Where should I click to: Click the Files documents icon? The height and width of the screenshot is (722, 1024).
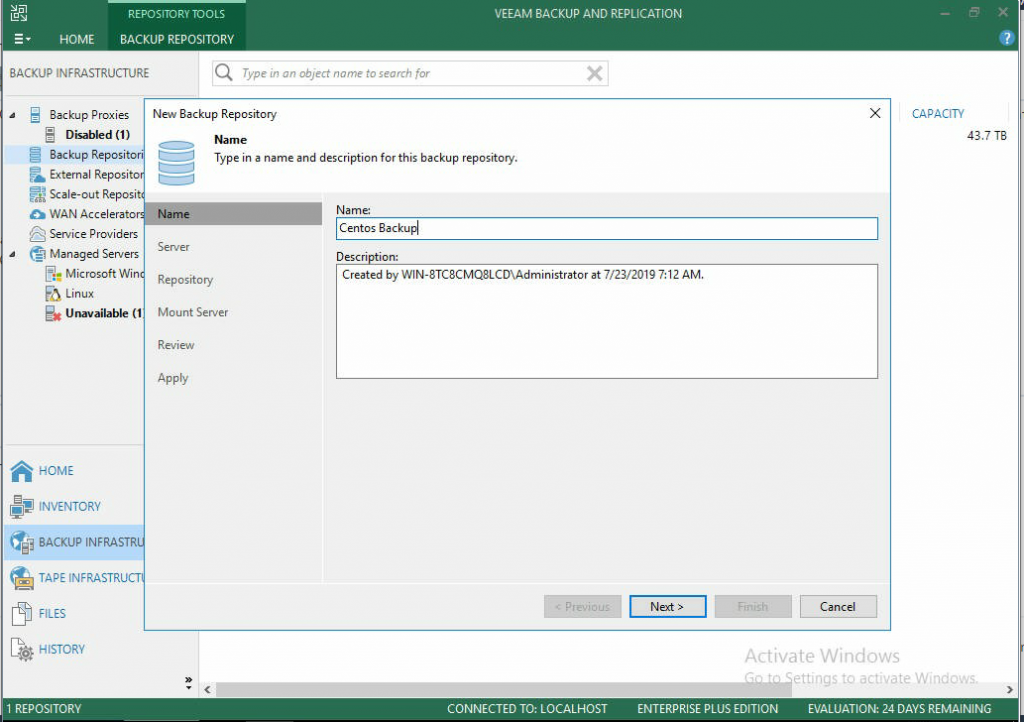click(22, 614)
